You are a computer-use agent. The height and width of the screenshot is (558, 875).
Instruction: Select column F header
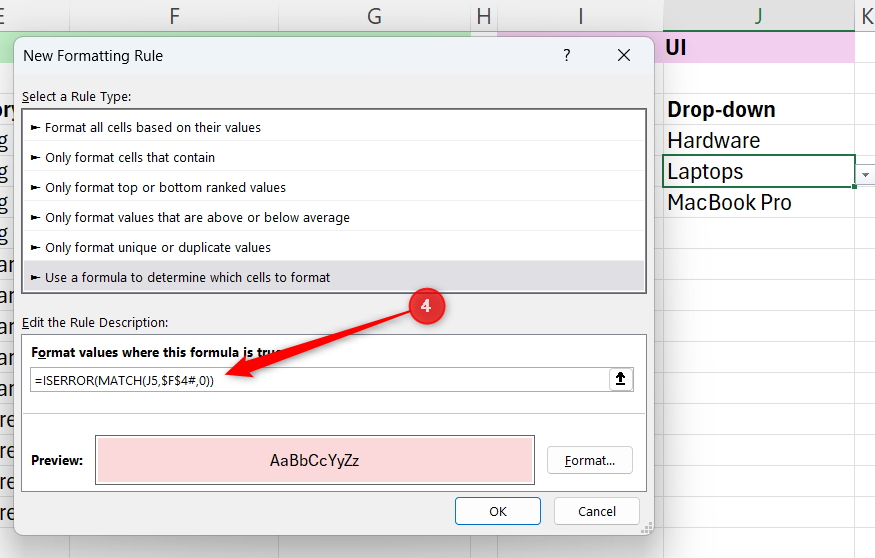click(x=174, y=16)
